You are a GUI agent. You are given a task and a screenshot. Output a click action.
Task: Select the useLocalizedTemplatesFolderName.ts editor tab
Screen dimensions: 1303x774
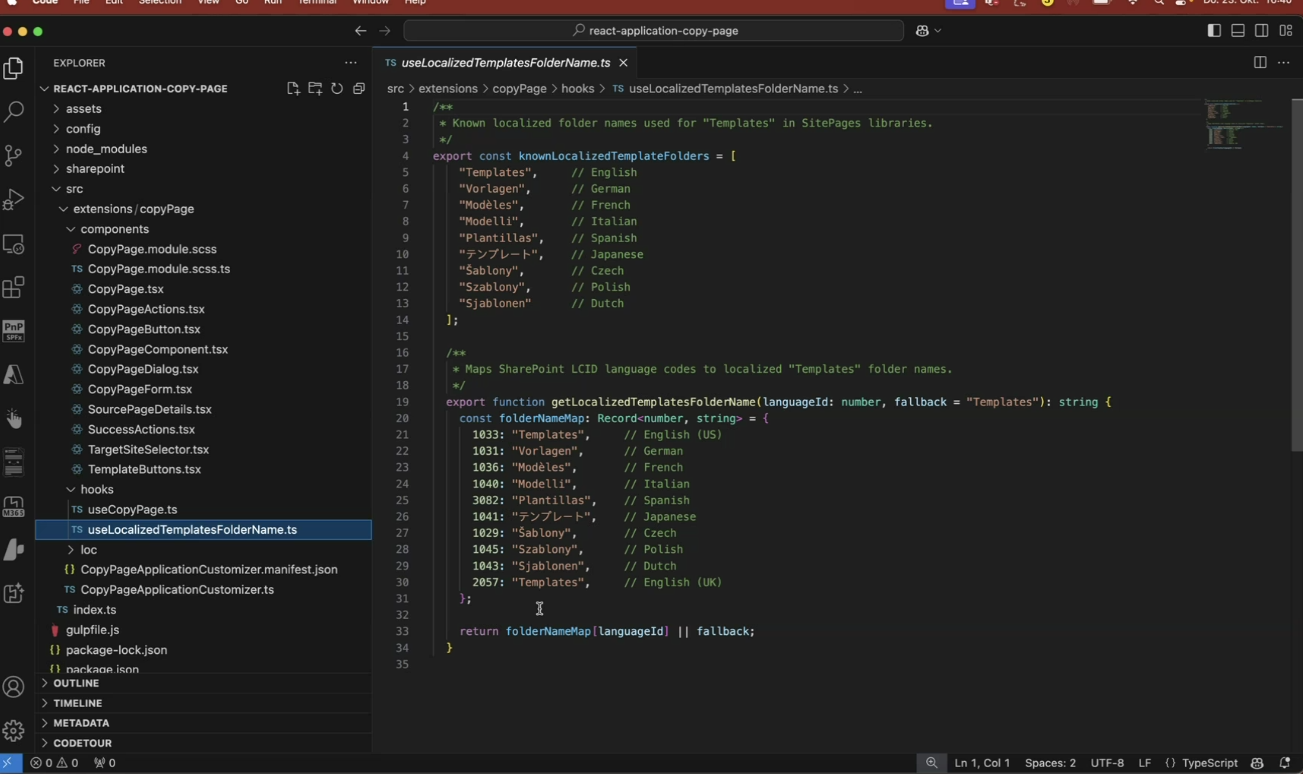click(505, 63)
